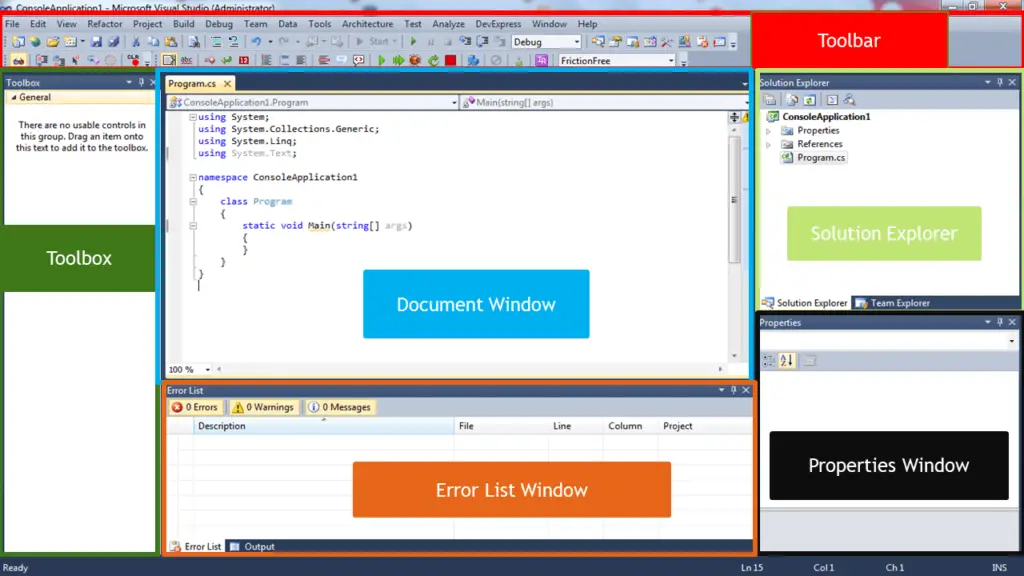Click the New Project icon in toolbar

tap(18, 42)
